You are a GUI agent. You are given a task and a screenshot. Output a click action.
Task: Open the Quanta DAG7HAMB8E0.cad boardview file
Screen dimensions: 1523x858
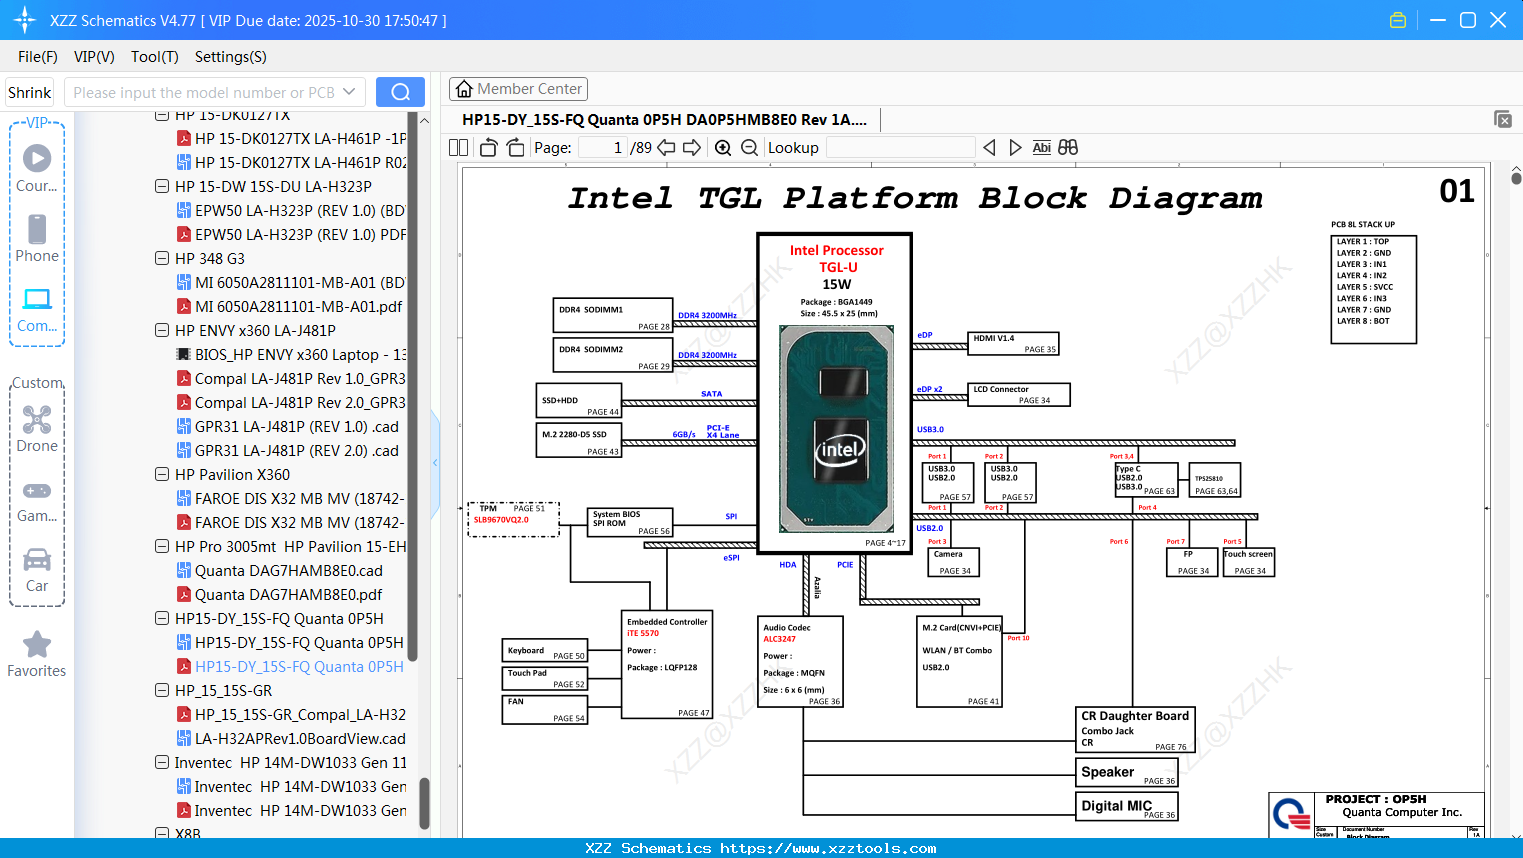click(x=280, y=571)
